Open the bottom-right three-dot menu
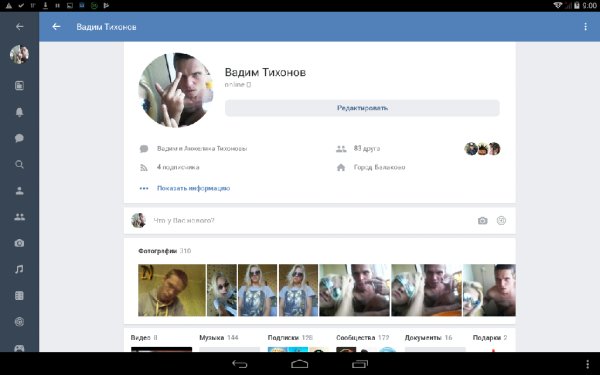This screenshot has height=375, width=600. 588,364
